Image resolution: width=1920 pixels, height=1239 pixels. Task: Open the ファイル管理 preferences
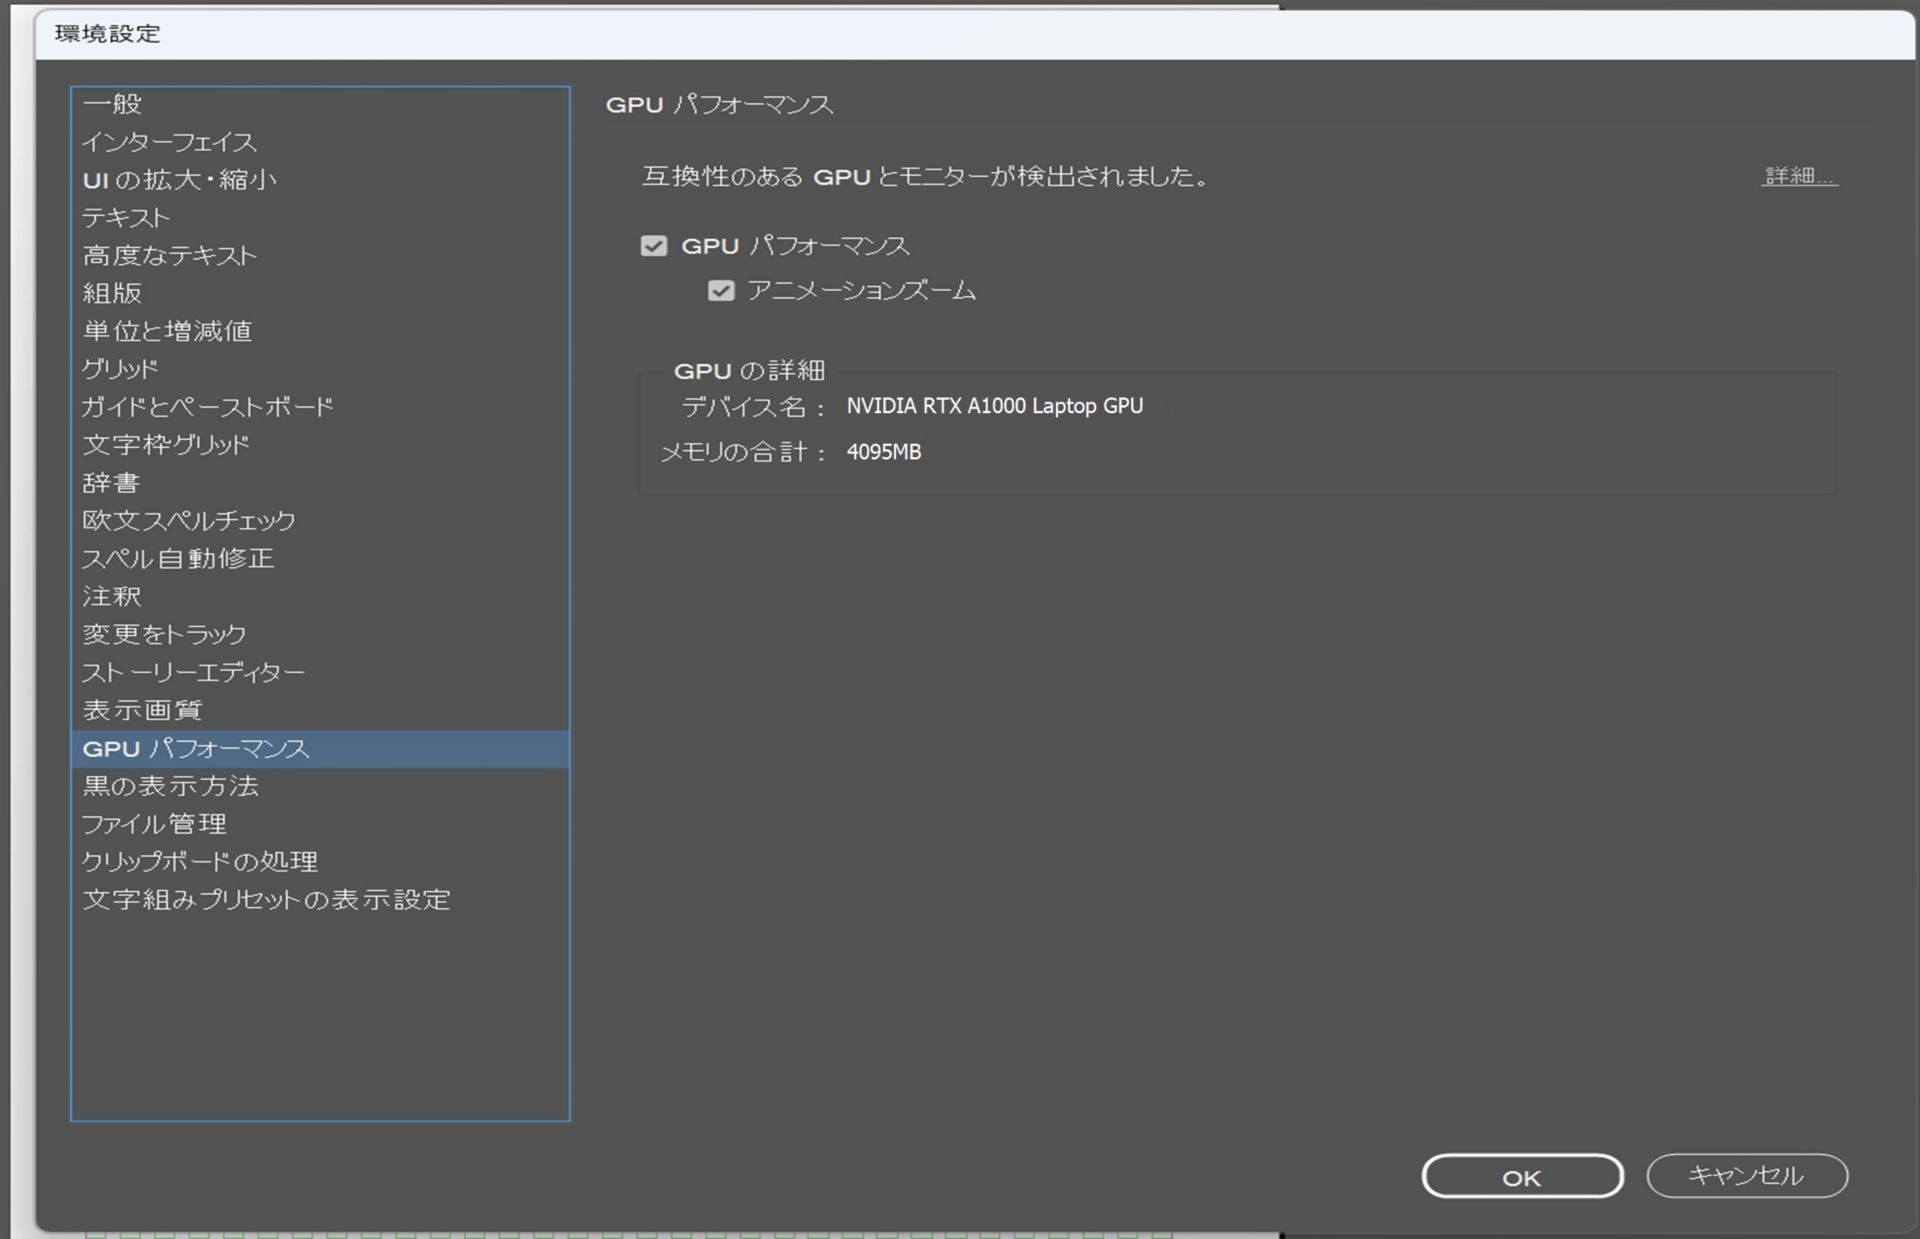click(x=155, y=824)
